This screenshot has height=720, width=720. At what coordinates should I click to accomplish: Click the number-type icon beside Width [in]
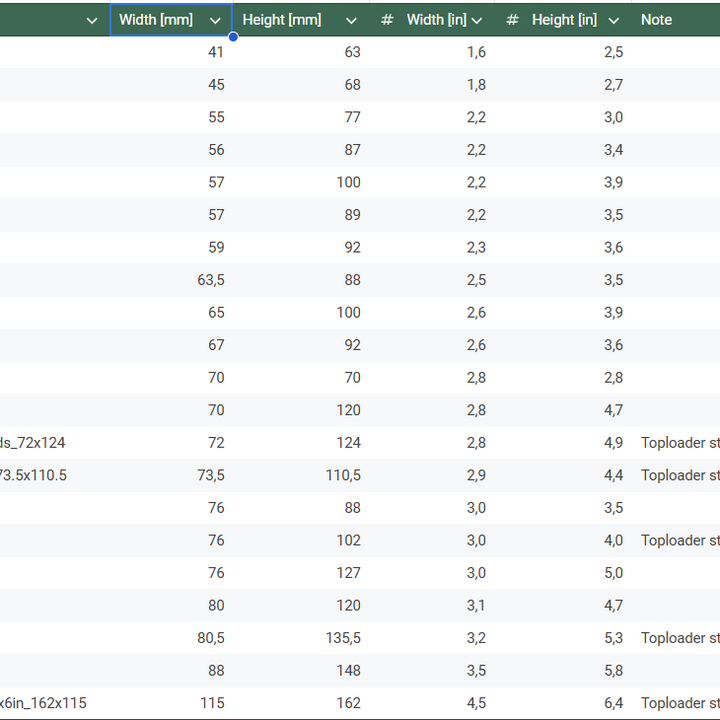click(387, 20)
